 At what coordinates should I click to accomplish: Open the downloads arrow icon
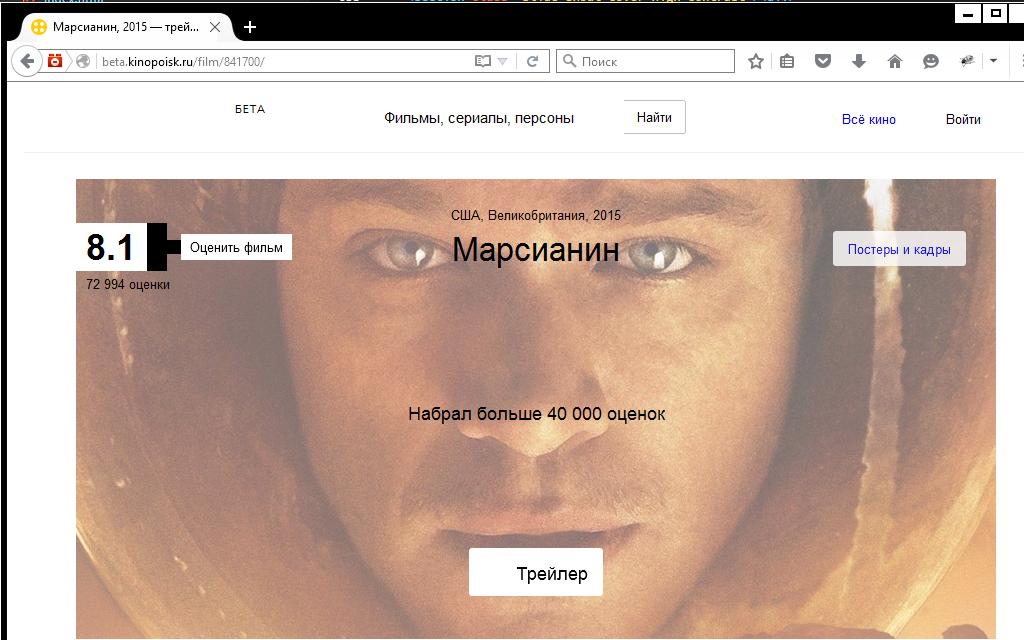coord(859,61)
